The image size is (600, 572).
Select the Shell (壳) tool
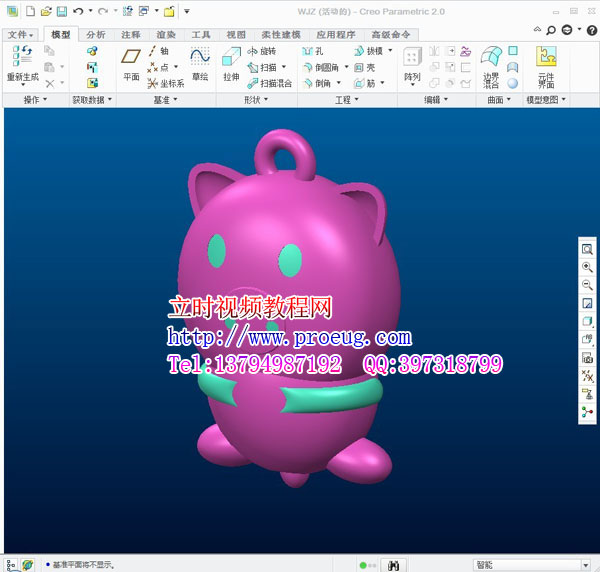click(x=364, y=68)
